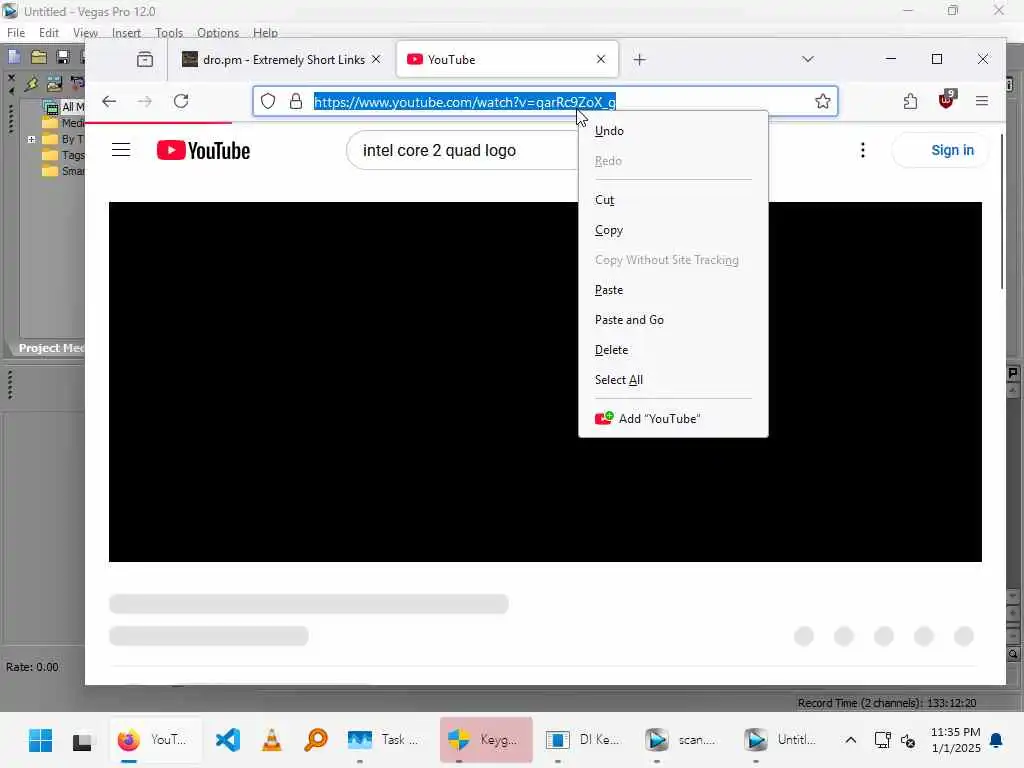The image size is (1024, 768).
Task: Expand the list all tabs chevron
Action: tap(808, 59)
